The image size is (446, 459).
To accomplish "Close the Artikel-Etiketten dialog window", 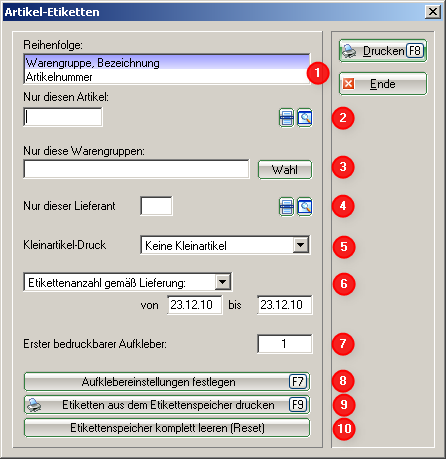I will [x=433, y=12].
